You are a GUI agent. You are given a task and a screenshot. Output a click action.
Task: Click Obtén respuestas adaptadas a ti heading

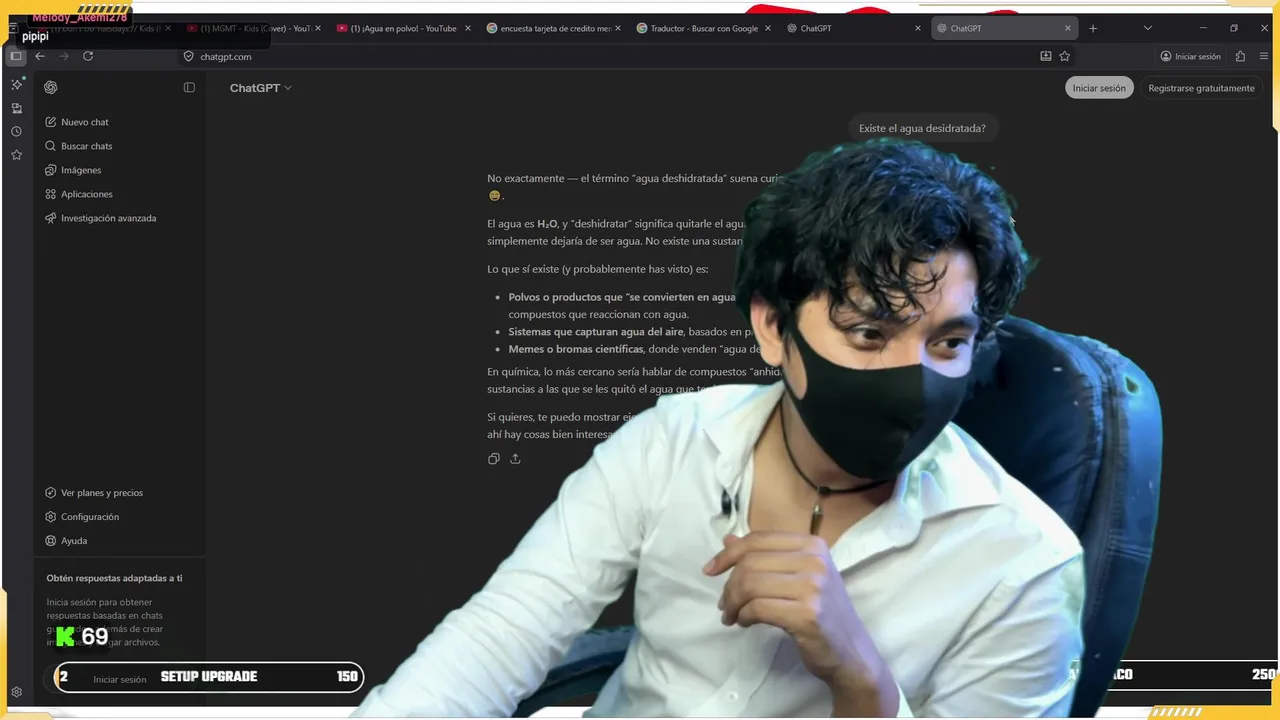(114, 578)
